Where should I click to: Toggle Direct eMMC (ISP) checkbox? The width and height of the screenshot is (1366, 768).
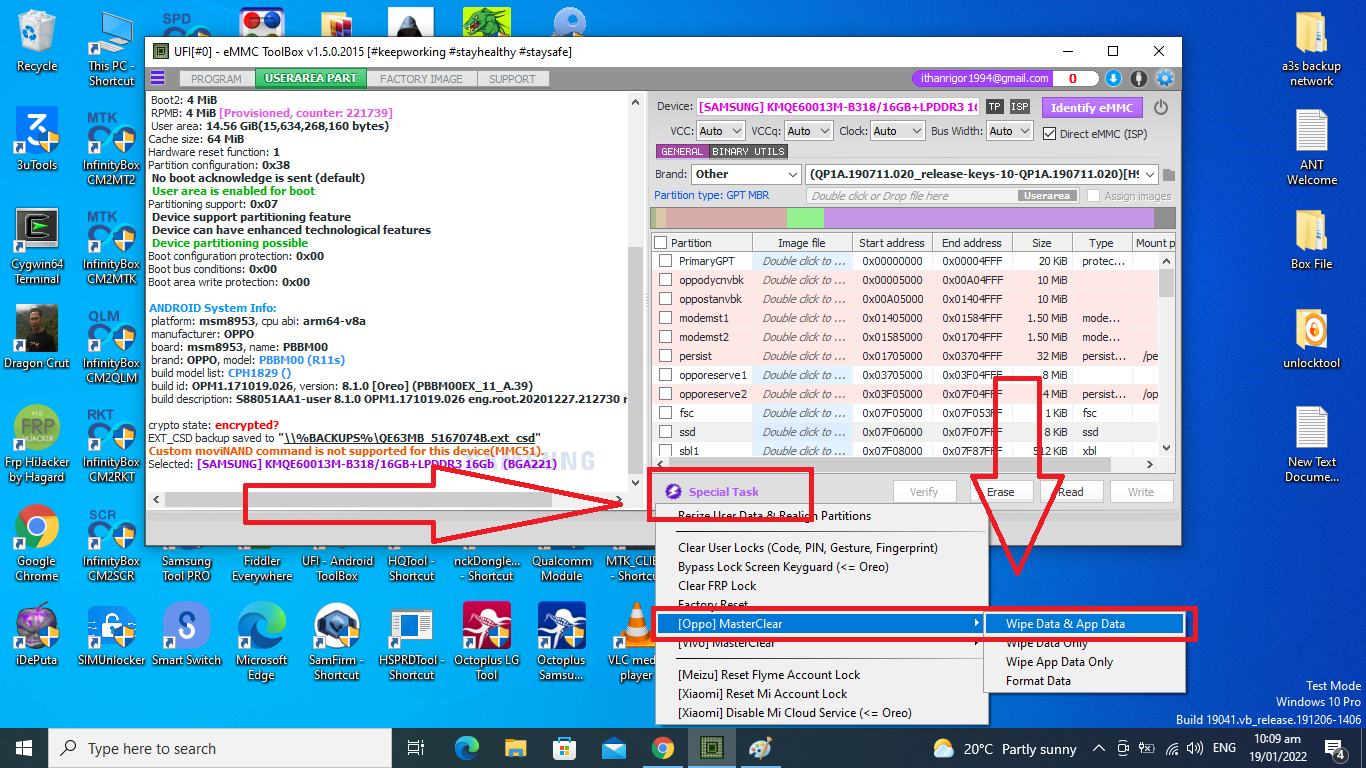[x=1050, y=133]
